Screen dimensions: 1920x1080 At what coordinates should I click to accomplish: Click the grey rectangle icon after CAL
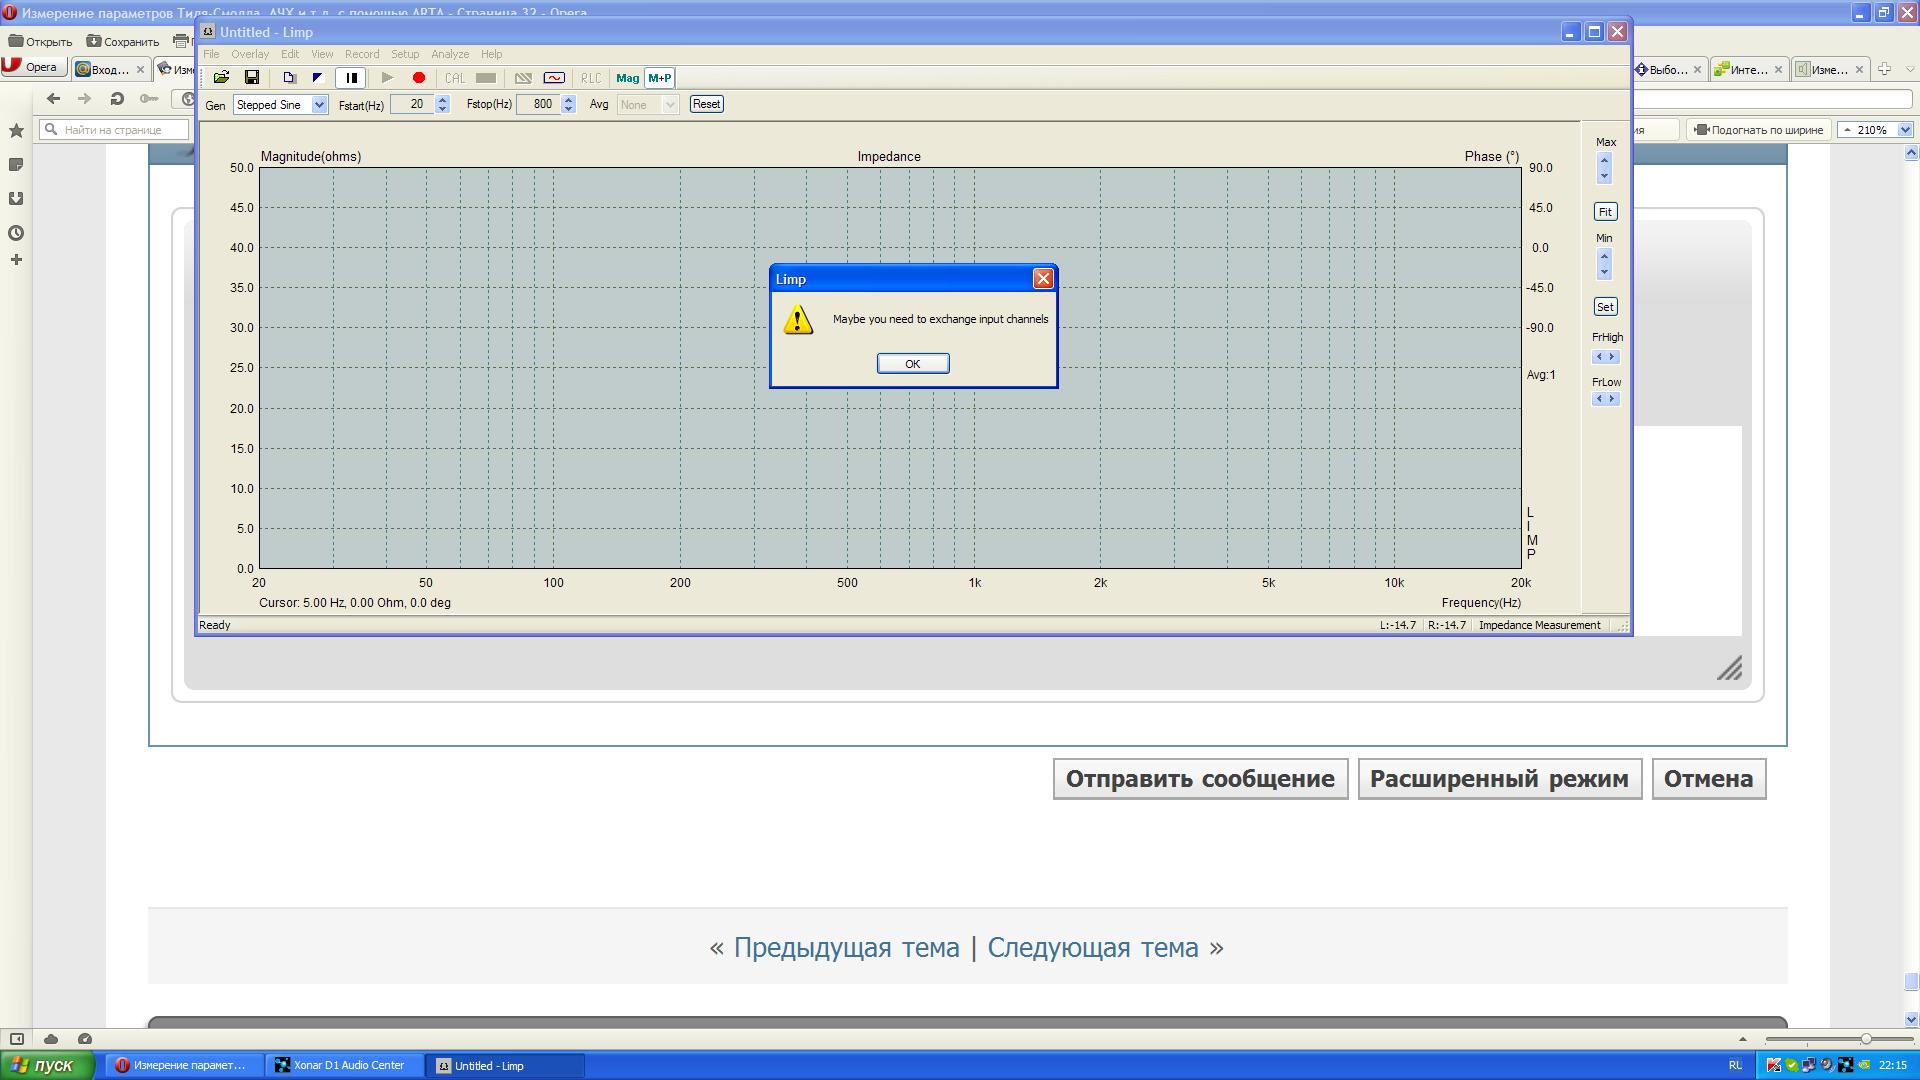(x=486, y=78)
